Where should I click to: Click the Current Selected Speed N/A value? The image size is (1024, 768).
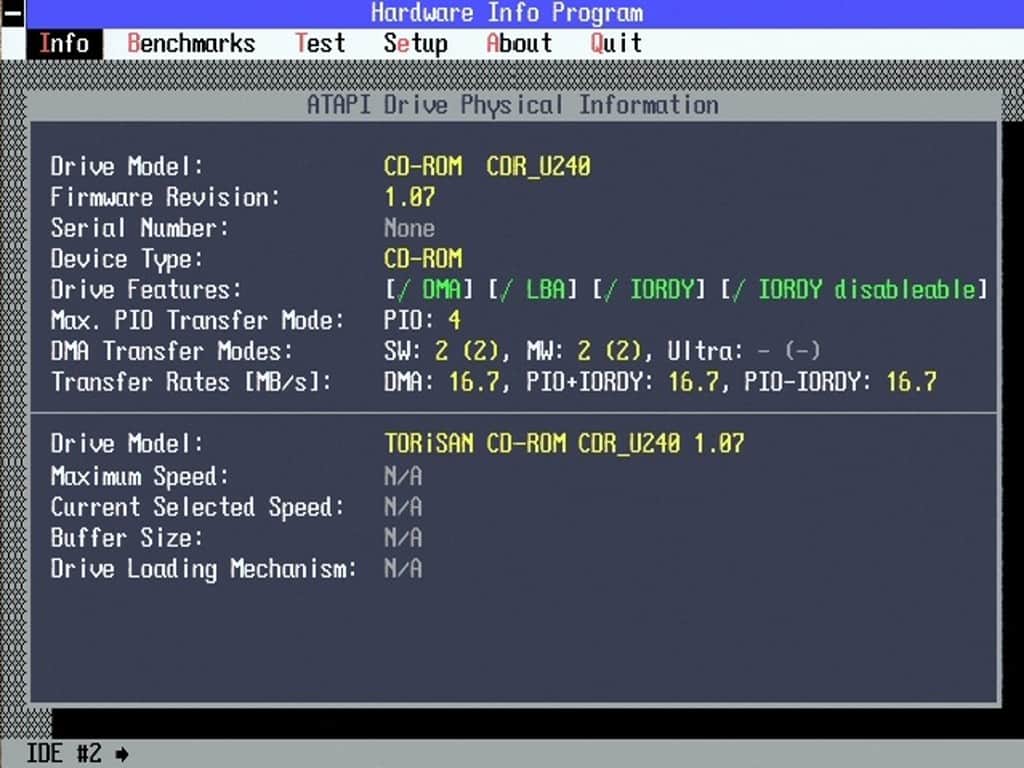point(403,507)
